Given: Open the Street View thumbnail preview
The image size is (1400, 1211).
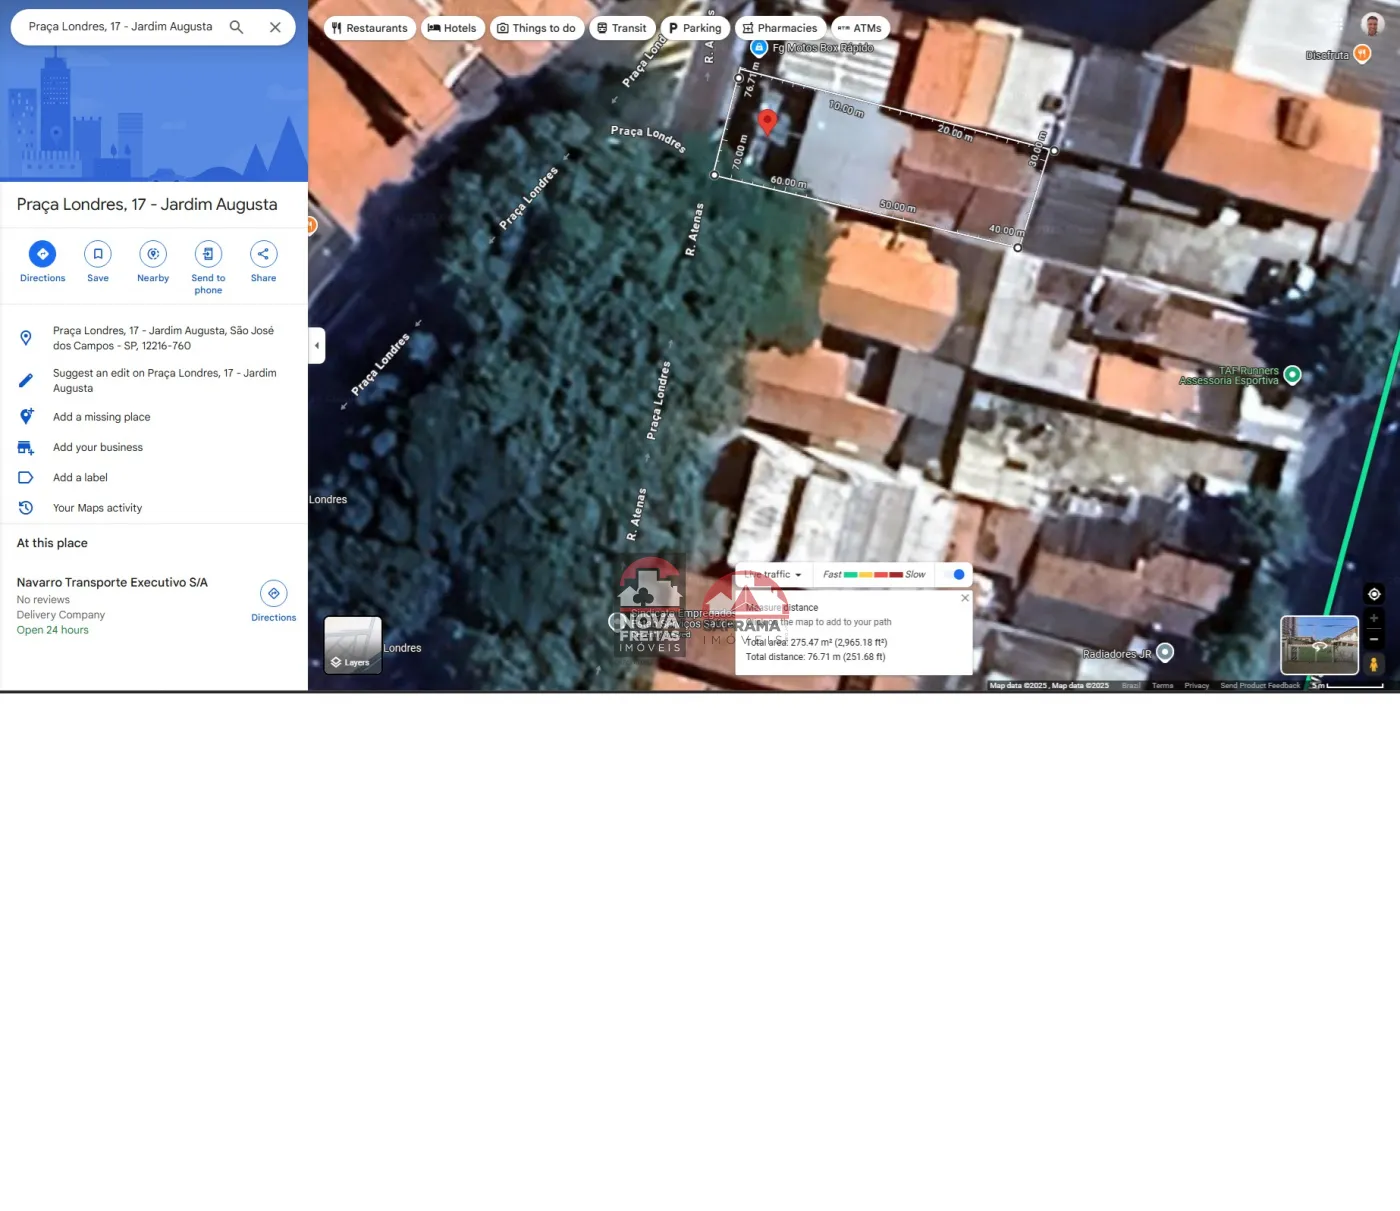Looking at the screenshot, I should pyautogui.click(x=1319, y=645).
